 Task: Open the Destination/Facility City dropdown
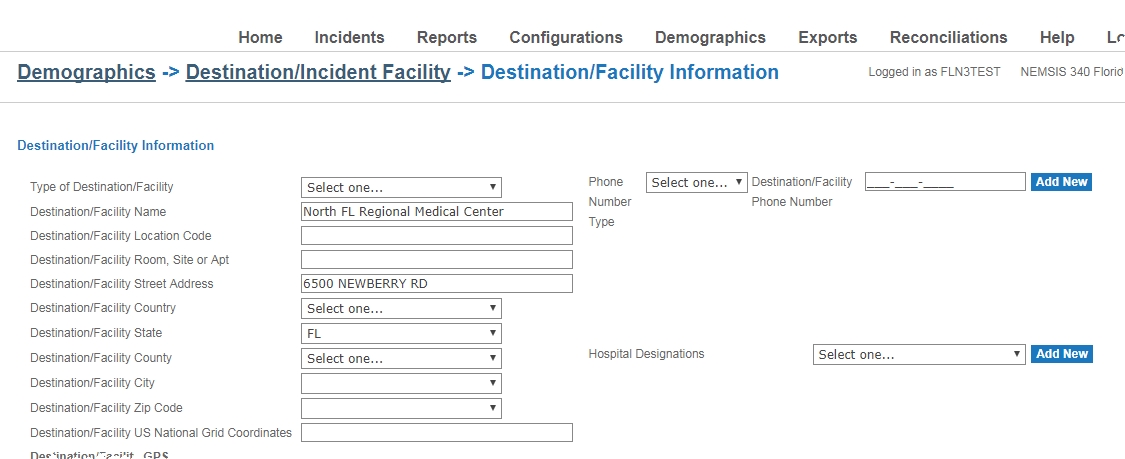(401, 384)
